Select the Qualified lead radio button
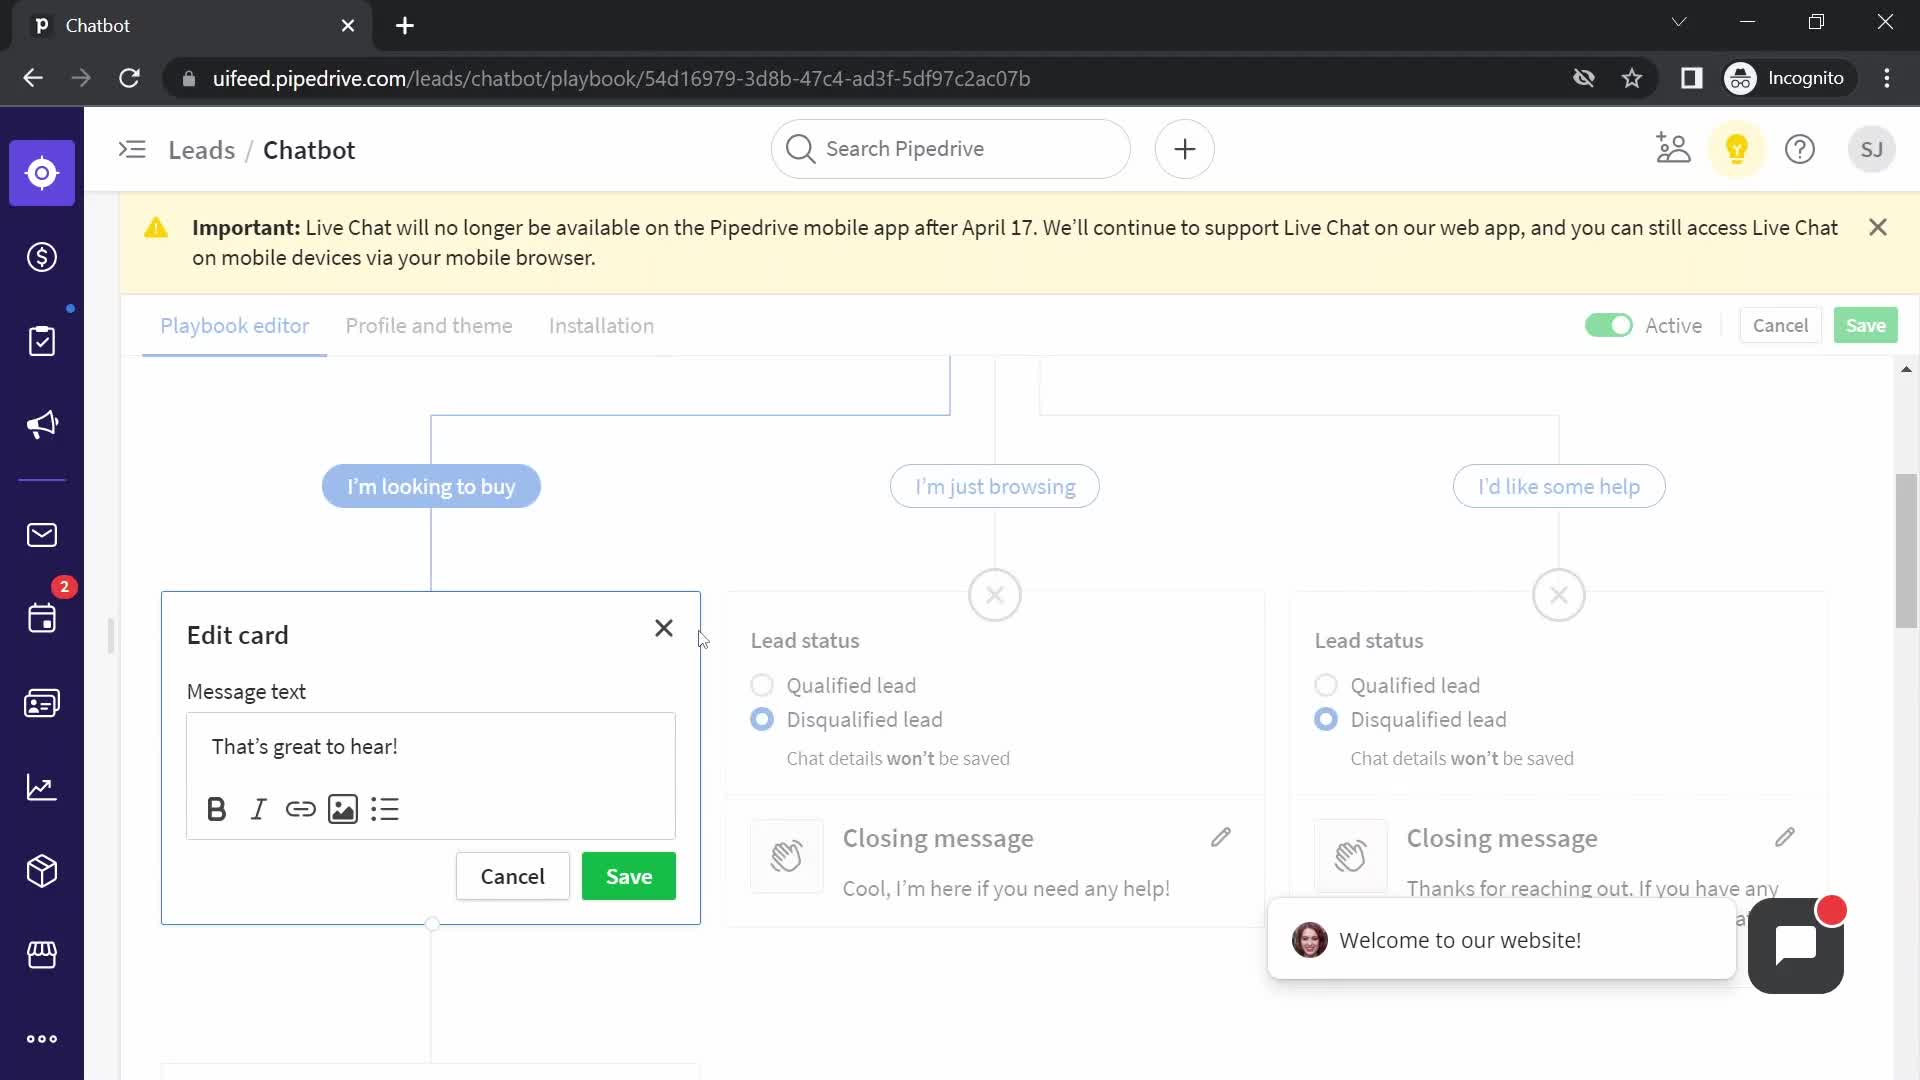Viewport: 1920px width, 1080px height. click(762, 684)
